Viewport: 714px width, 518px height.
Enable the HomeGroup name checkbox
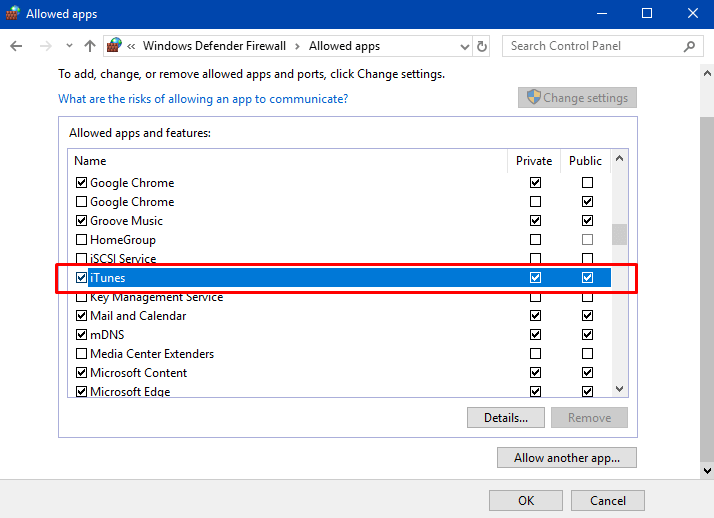click(x=82, y=239)
